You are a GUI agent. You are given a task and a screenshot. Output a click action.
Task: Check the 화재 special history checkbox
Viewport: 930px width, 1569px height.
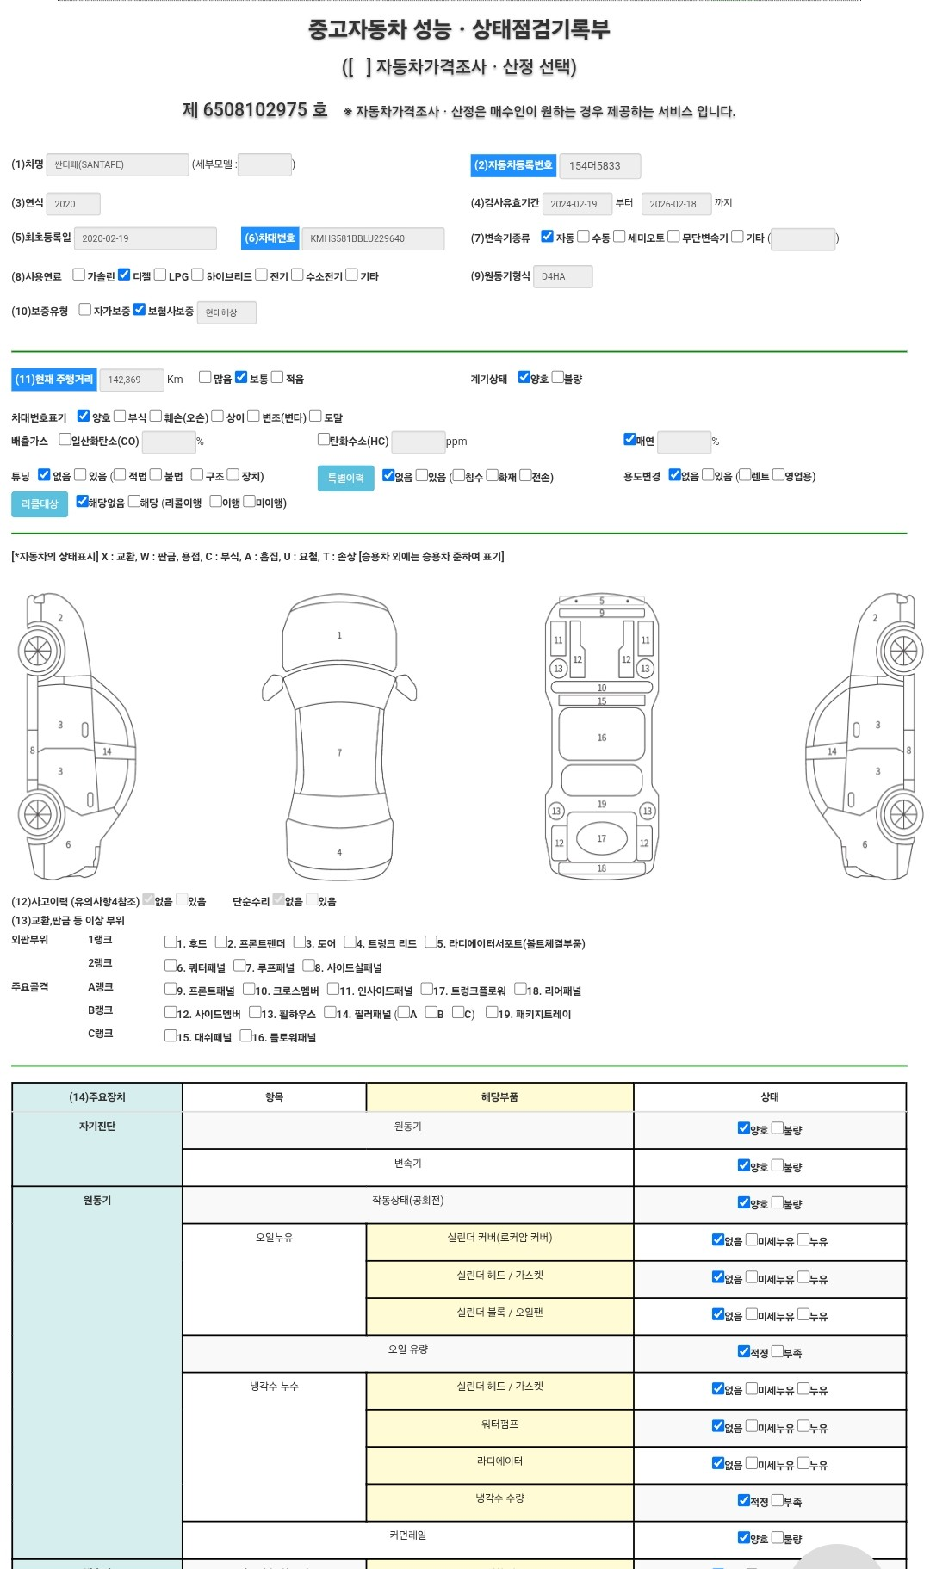coord(492,475)
